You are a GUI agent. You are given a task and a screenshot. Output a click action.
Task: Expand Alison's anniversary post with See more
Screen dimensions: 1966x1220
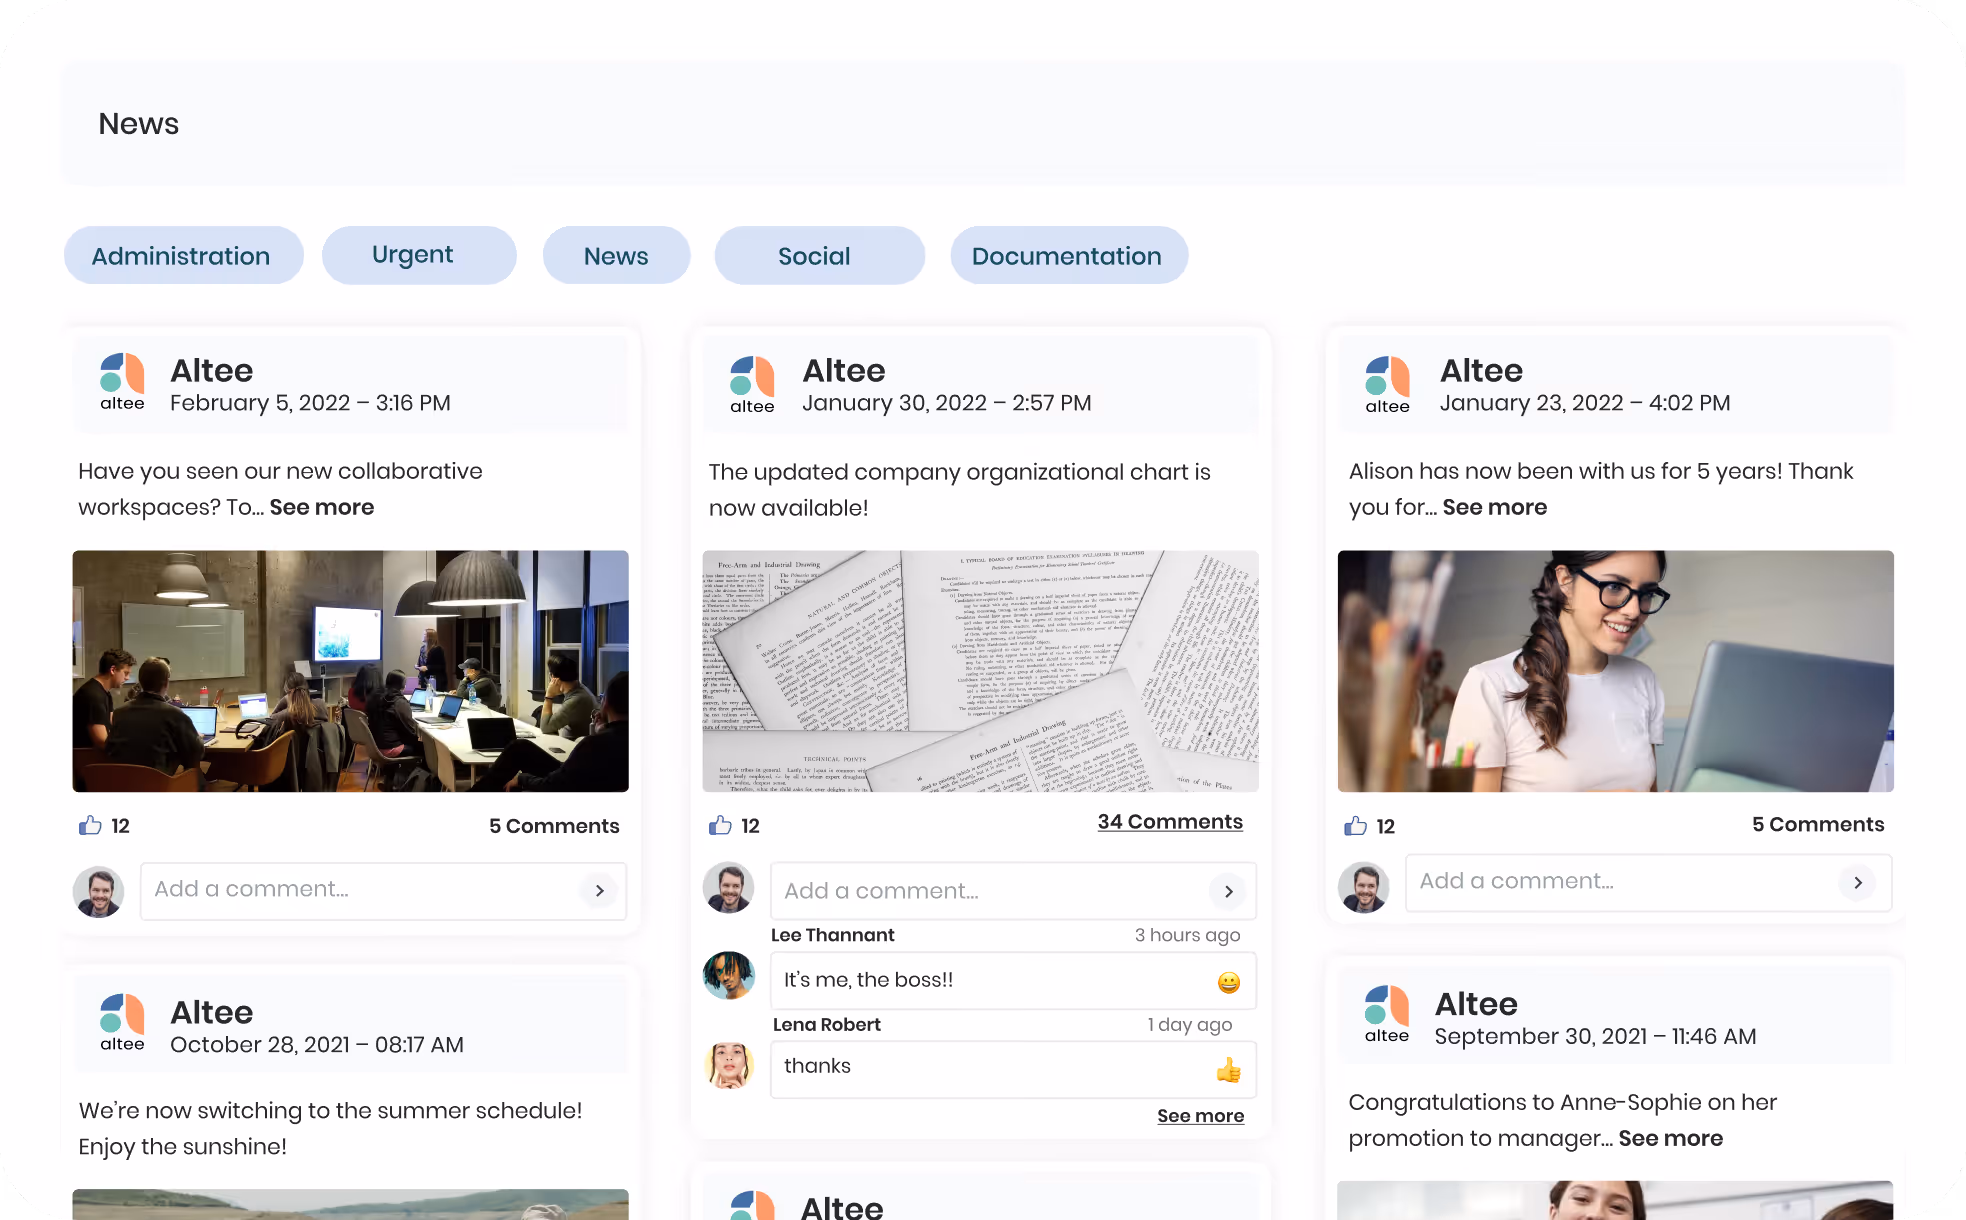(x=1494, y=507)
